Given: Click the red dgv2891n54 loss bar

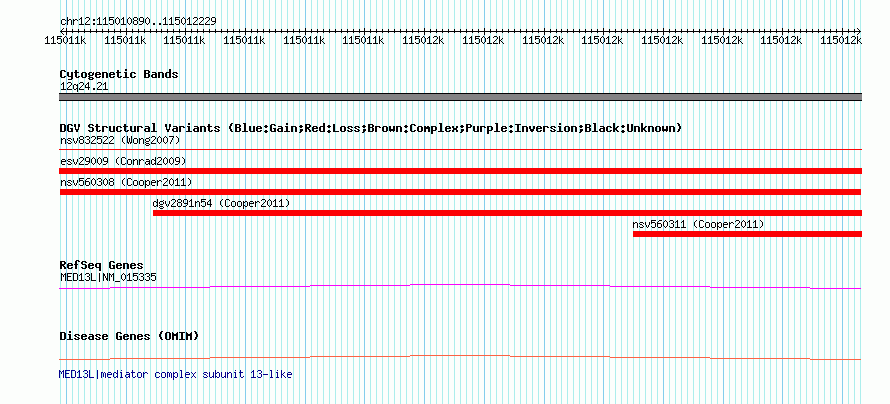Looking at the screenshot, I should click(507, 213).
